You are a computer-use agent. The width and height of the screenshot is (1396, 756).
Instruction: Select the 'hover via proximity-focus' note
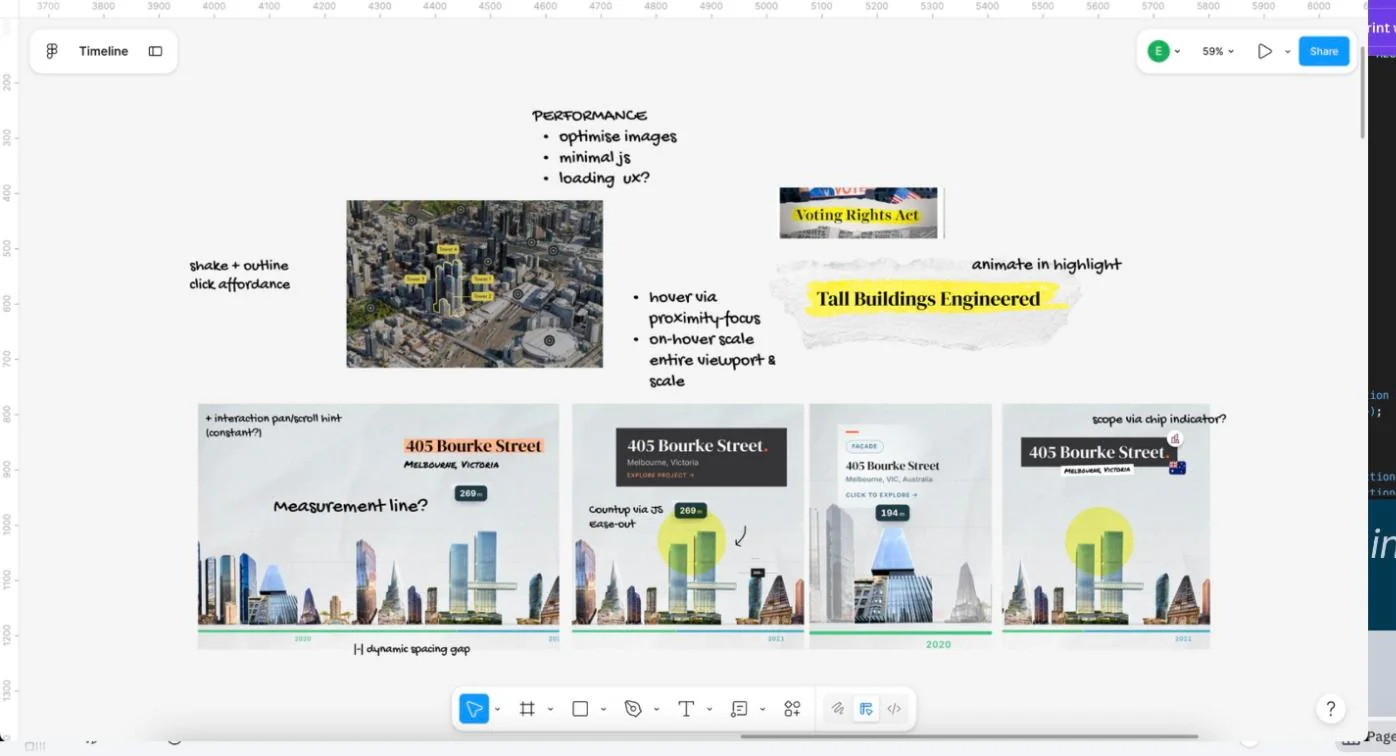[704, 308]
